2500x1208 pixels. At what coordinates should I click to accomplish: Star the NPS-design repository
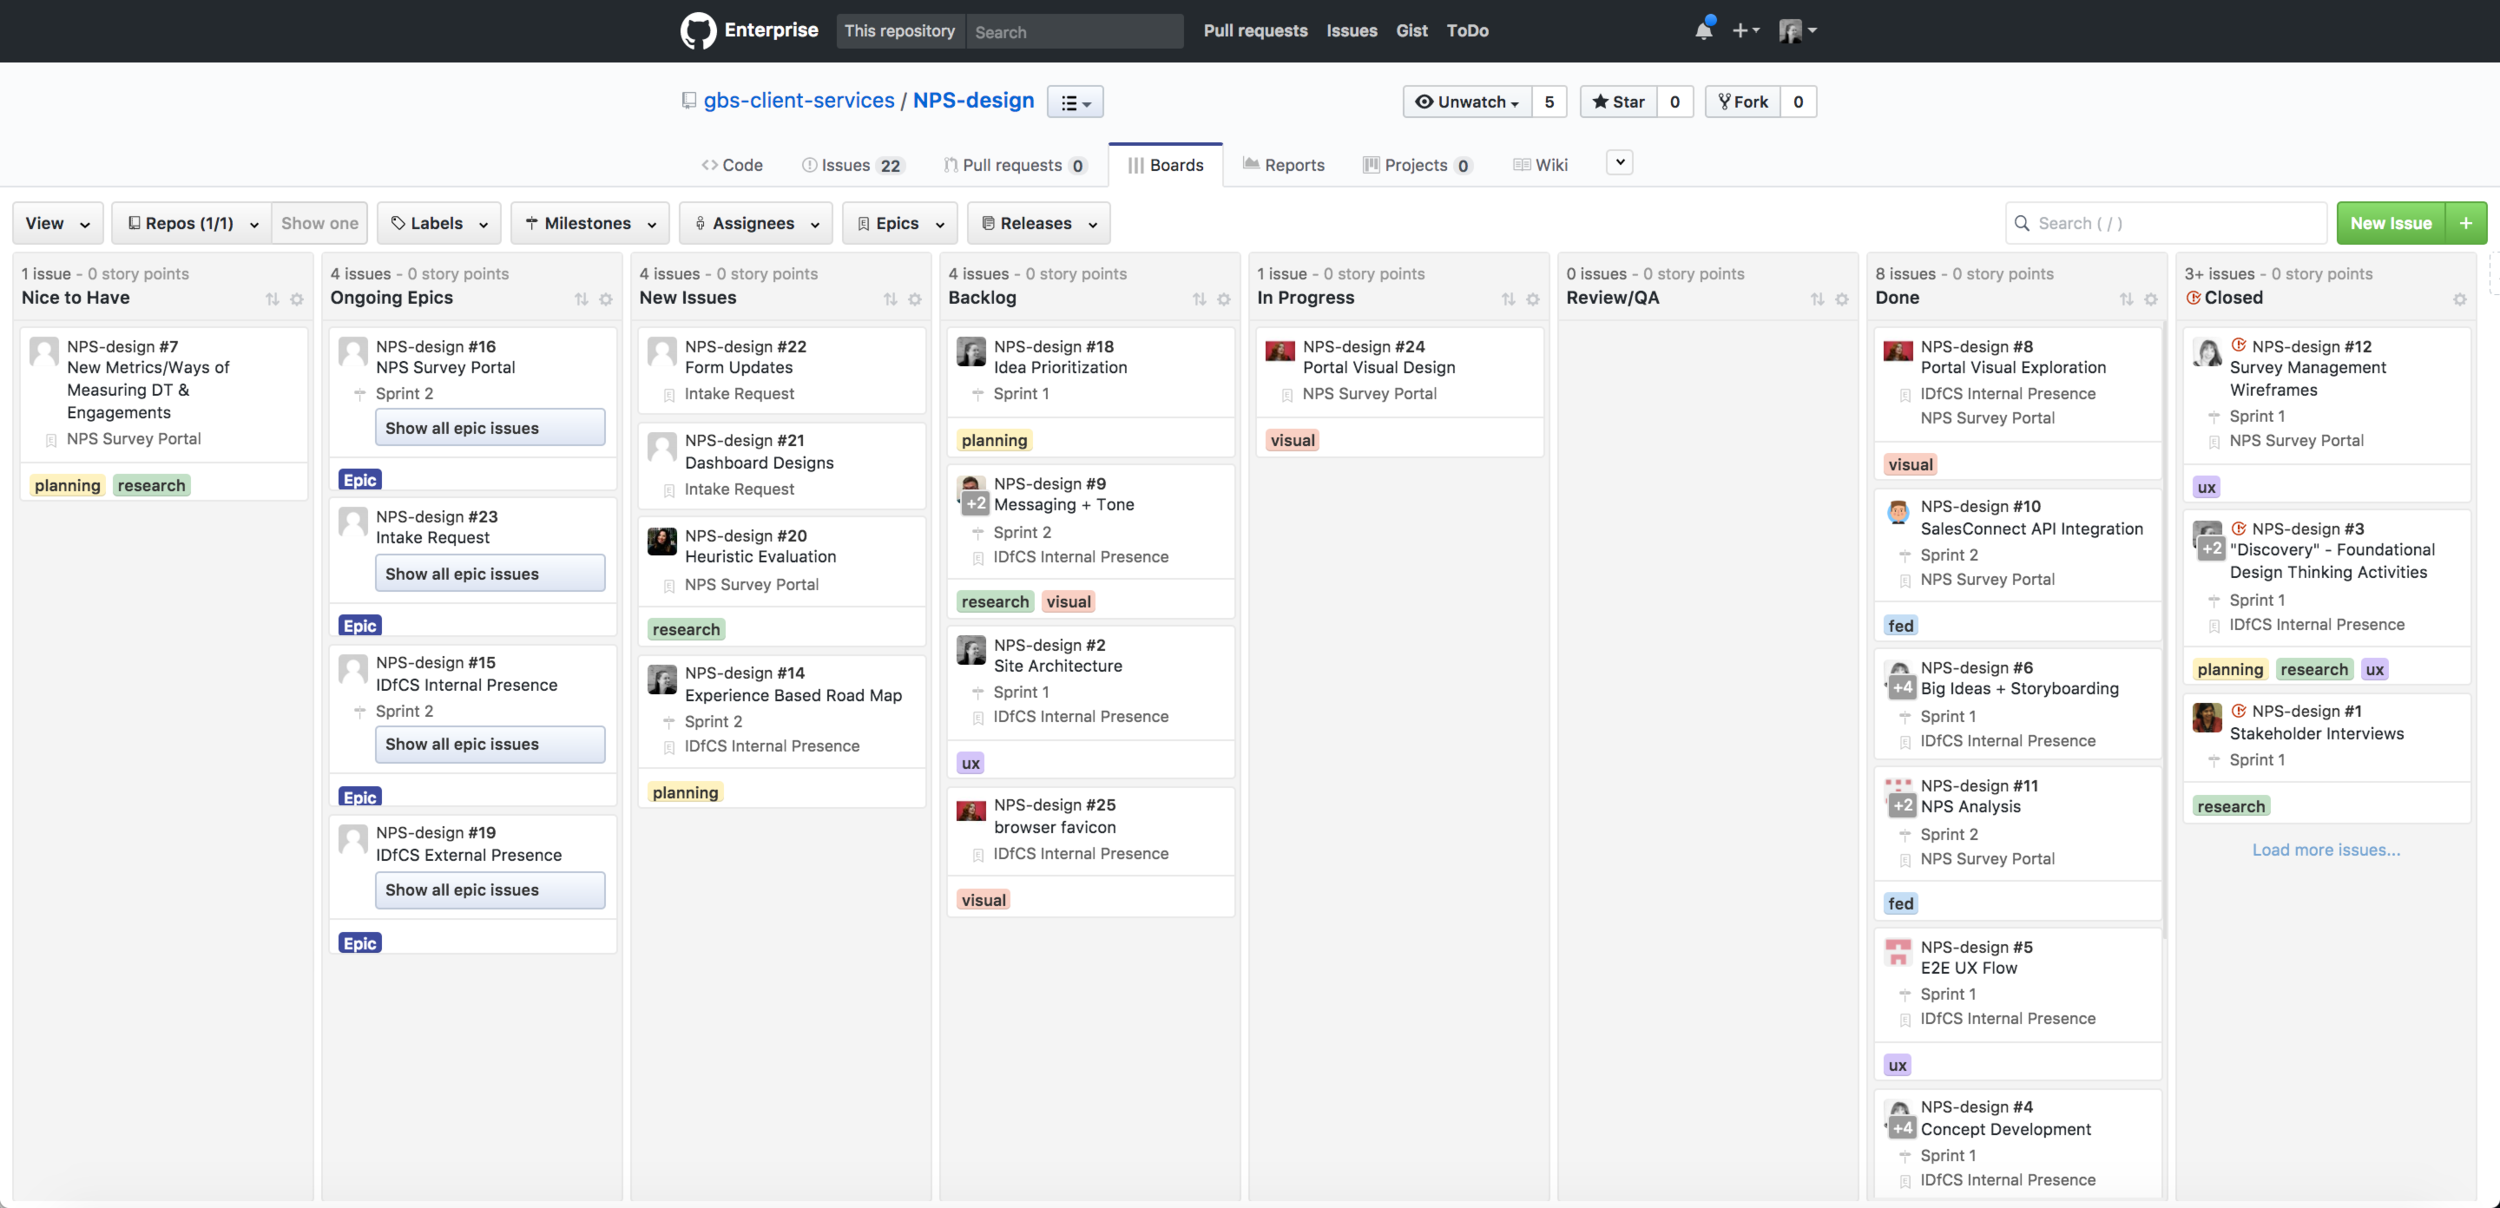click(1618, 102)
